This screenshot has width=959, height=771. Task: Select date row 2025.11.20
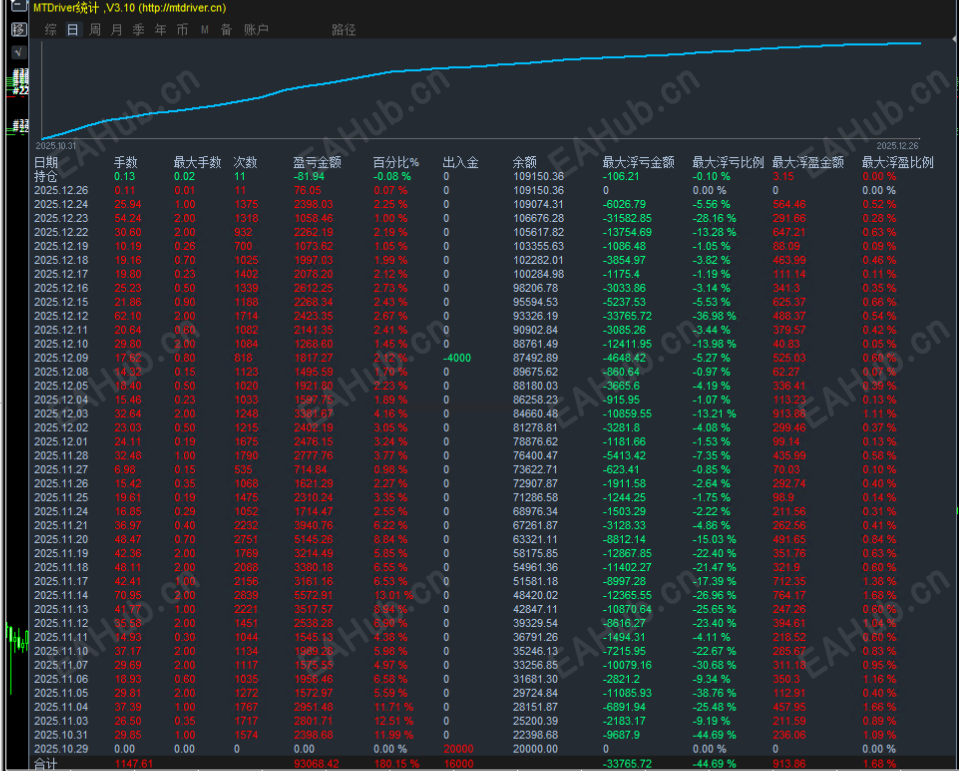(x=61, y=539)
